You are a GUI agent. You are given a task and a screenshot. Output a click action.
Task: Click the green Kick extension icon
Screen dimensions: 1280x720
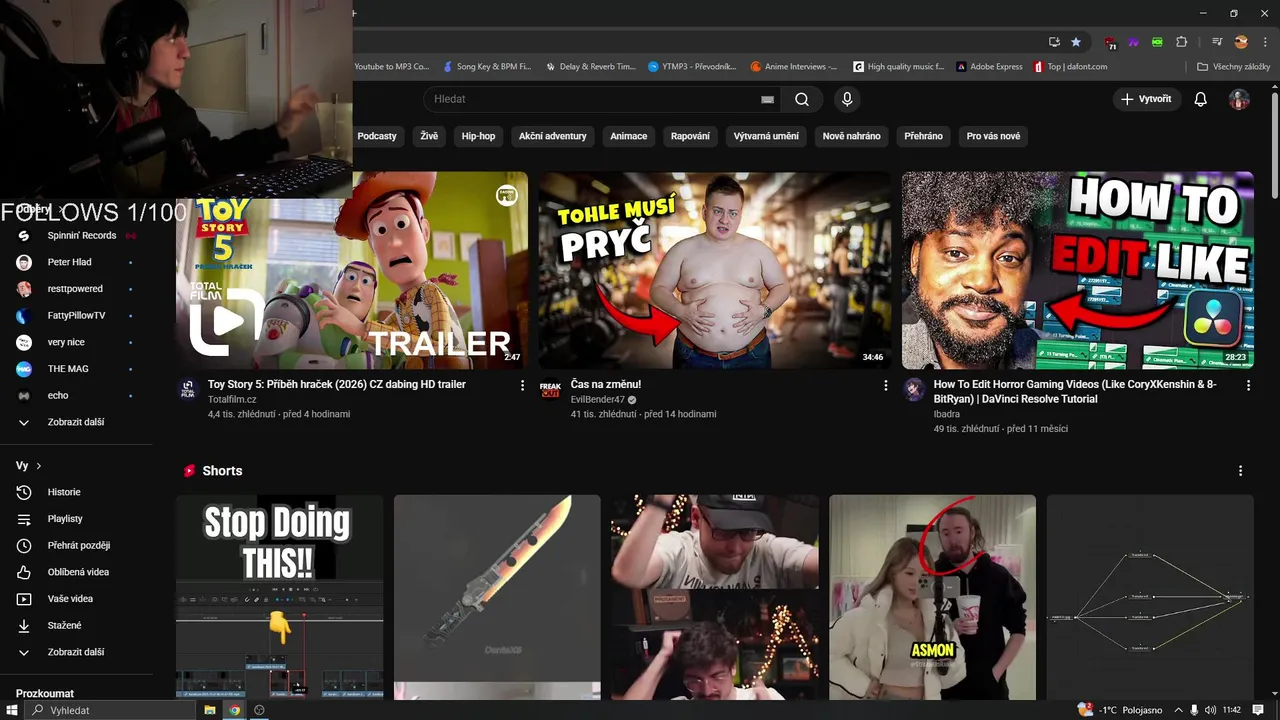point(1157,42)
